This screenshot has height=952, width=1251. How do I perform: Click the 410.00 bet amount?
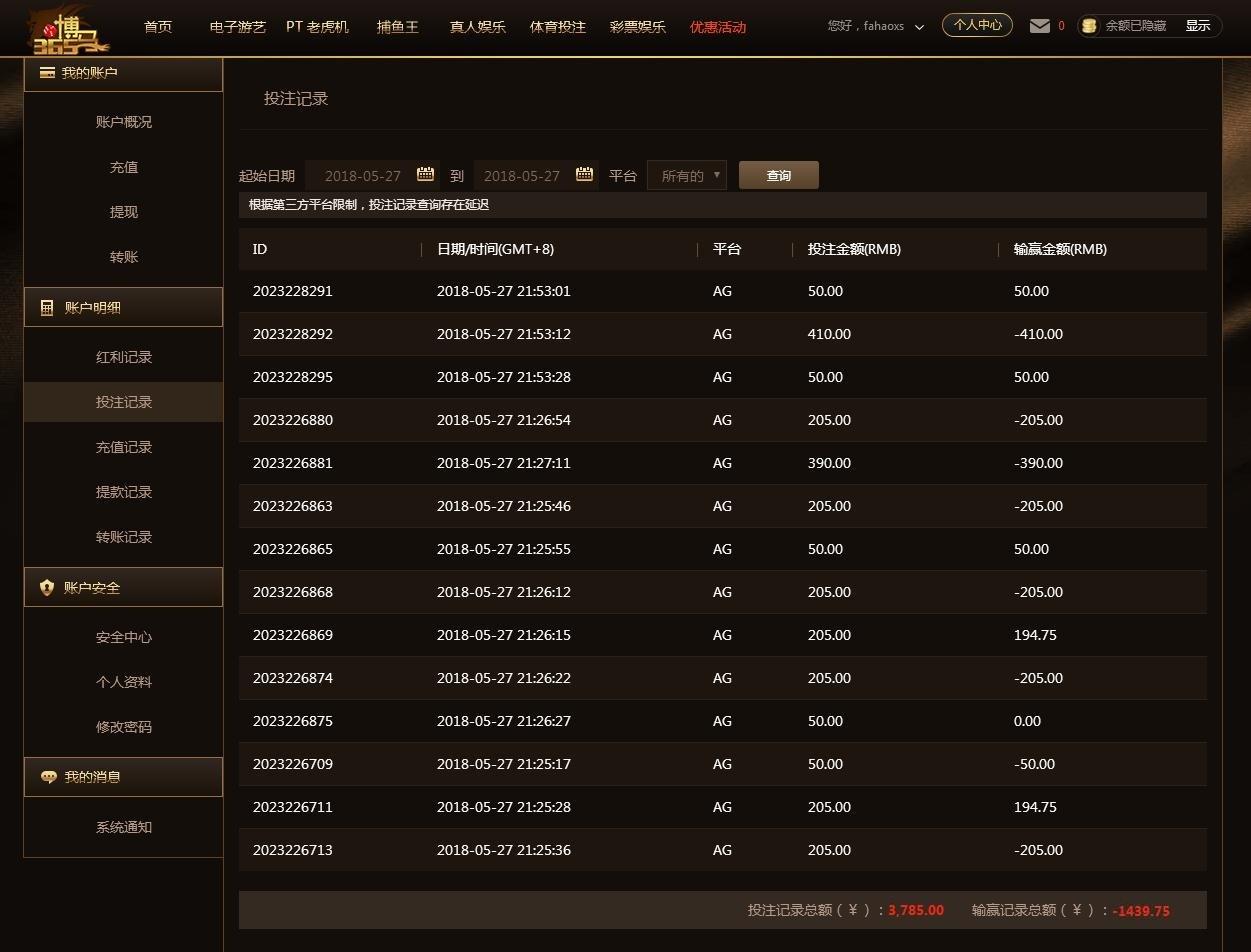tap(829, 334)
